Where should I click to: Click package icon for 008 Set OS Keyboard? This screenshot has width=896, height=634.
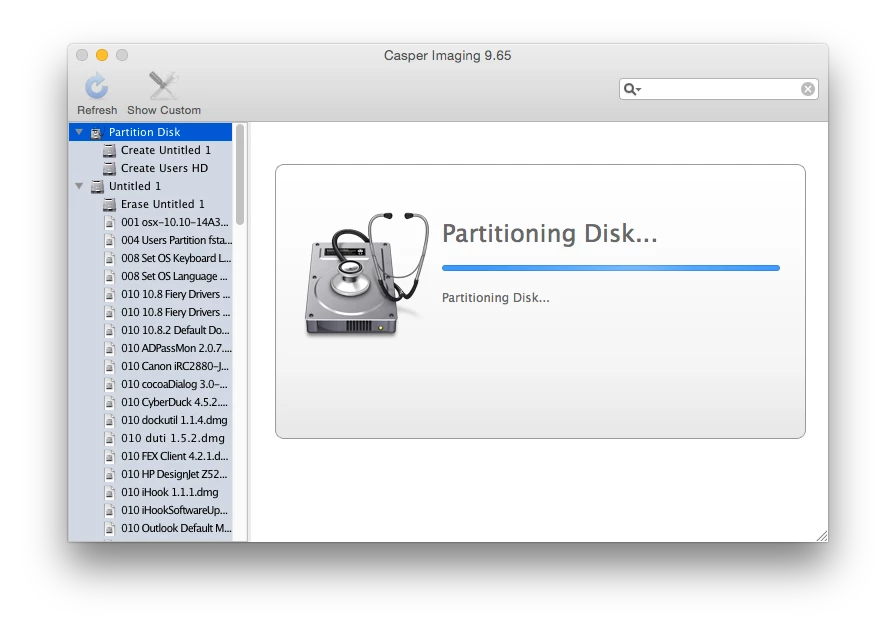[110, 258]
